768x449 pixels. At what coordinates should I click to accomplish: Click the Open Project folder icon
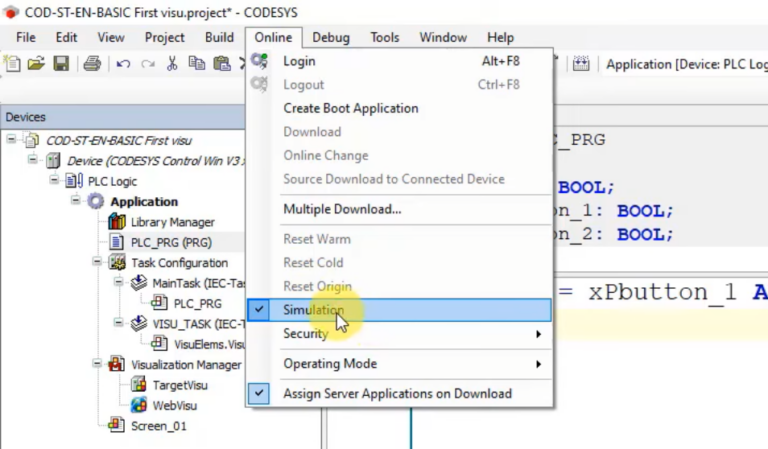click(x=36, y=64)
